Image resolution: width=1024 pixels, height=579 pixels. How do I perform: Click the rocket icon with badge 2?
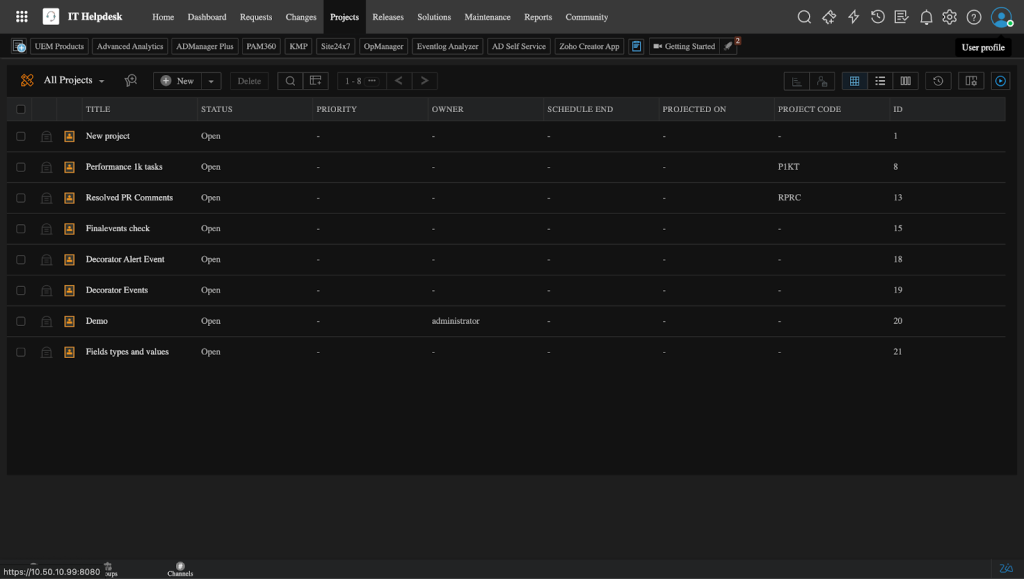click(729, 46)
